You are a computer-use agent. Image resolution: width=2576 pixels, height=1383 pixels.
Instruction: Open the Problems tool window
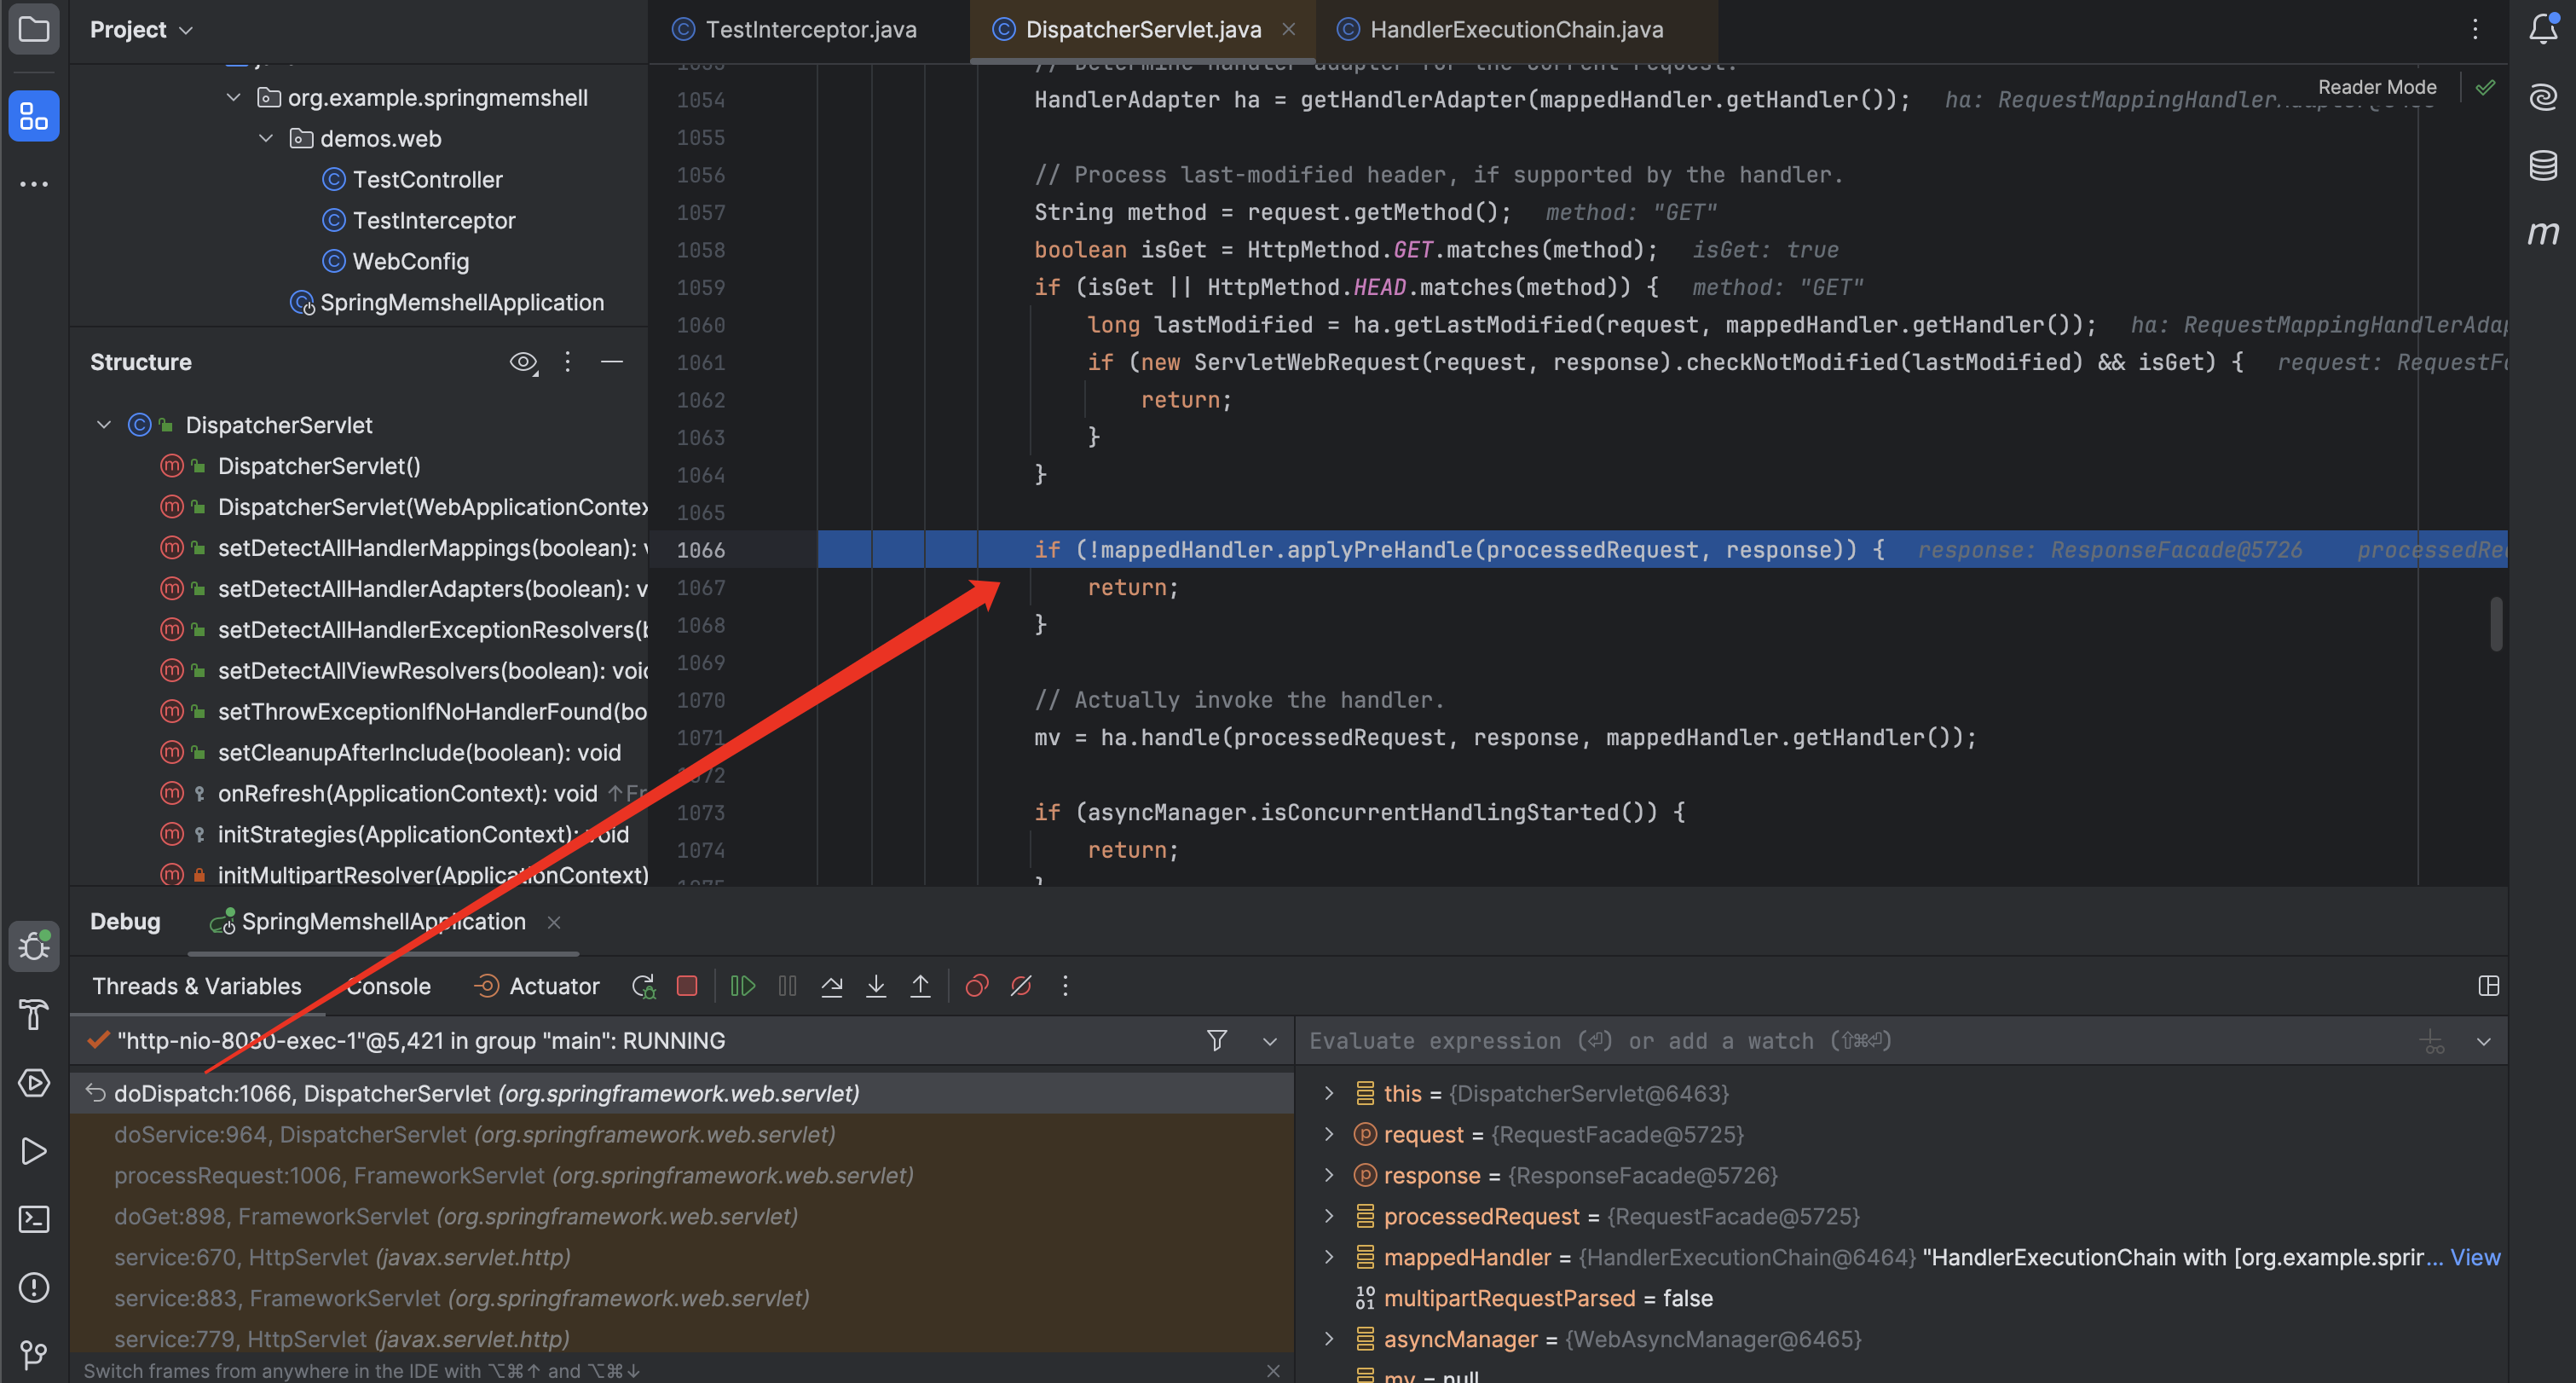pyautogui.click(x=34, y=1287)
